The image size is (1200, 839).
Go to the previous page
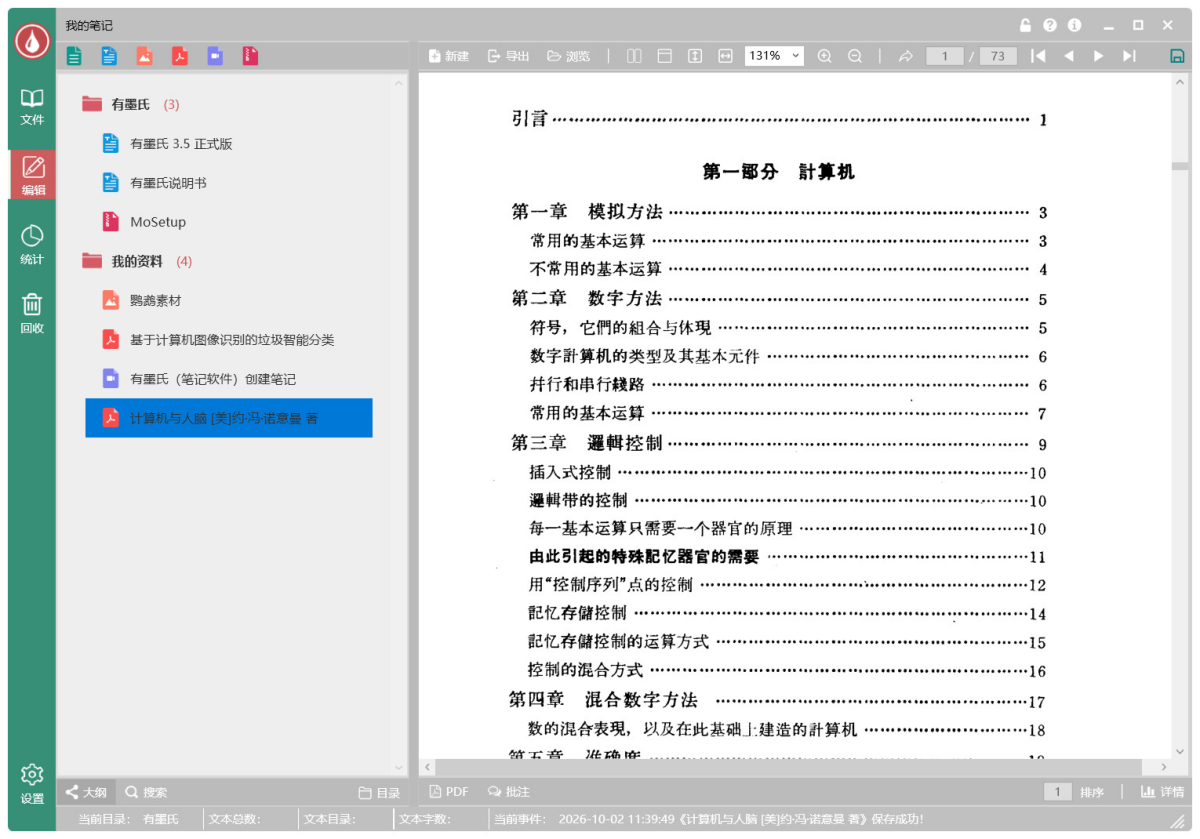1069,56
